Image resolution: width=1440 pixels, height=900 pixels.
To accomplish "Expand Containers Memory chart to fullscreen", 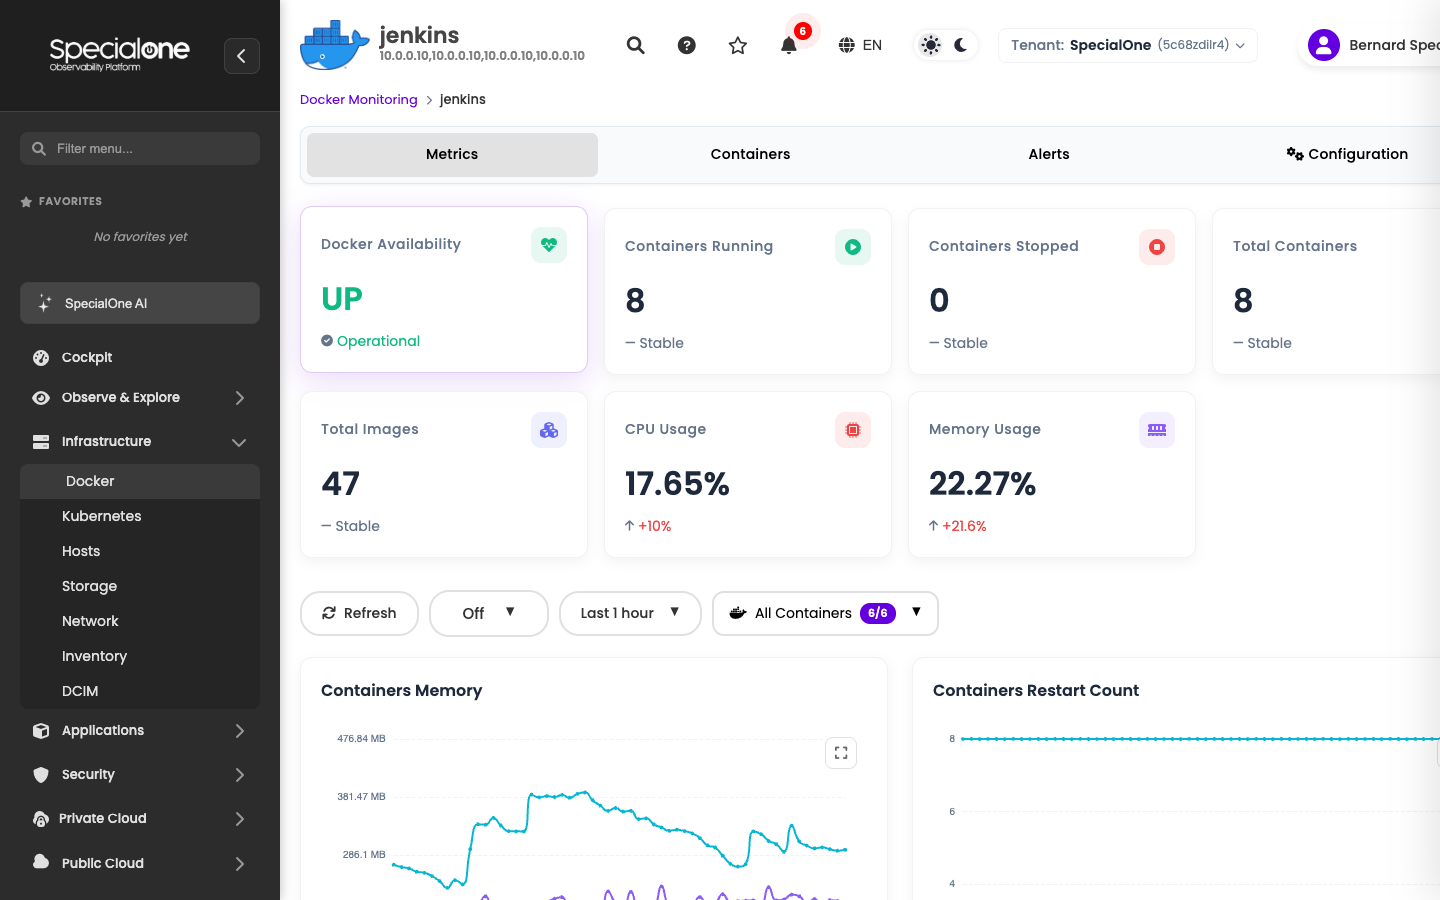I will pyautogui.click(x=841, y=753).
